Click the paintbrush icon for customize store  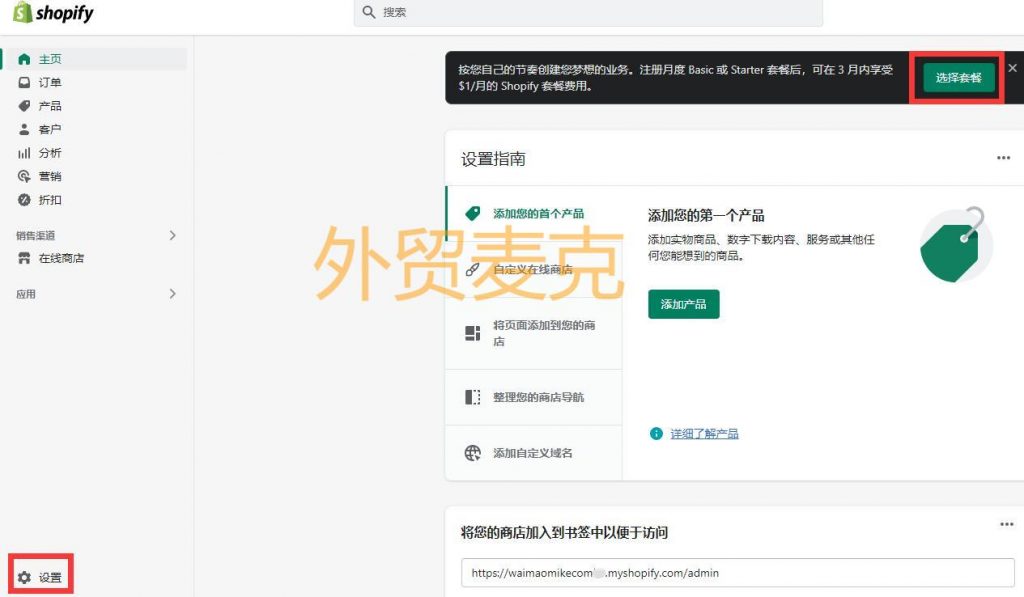473,269
